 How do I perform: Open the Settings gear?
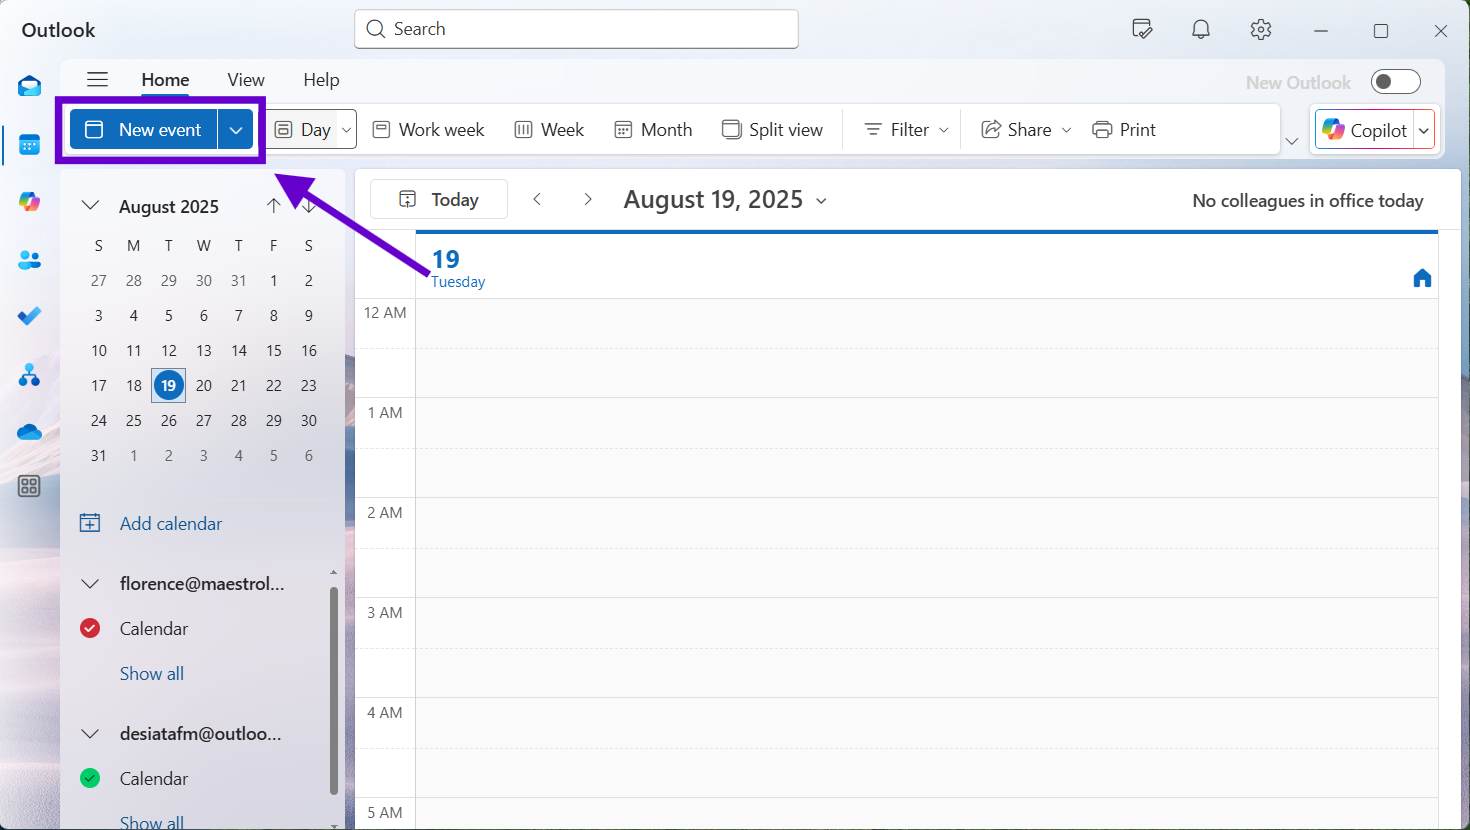(x=1261, y=29)
